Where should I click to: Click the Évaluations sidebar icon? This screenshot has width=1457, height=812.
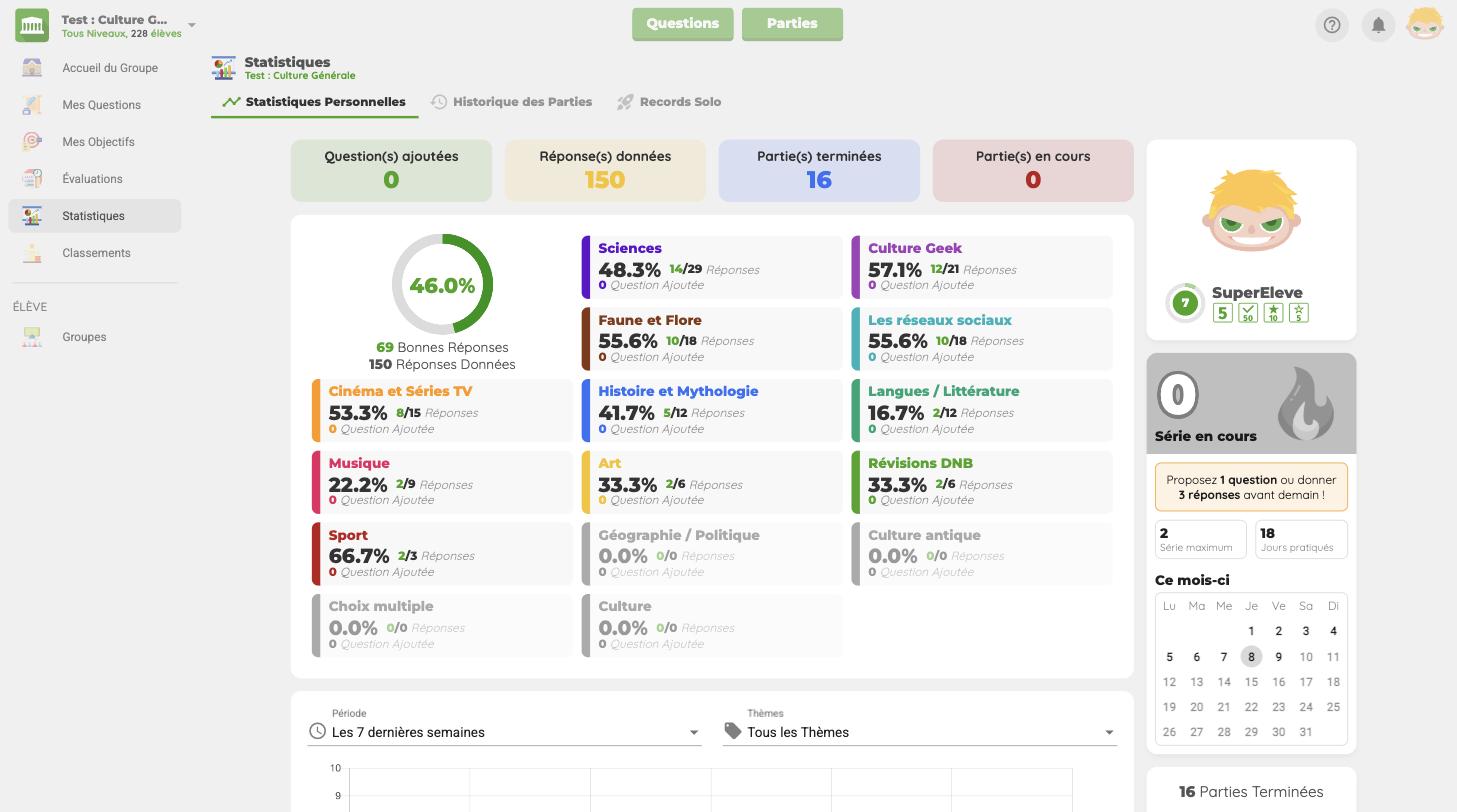[32, 179]
